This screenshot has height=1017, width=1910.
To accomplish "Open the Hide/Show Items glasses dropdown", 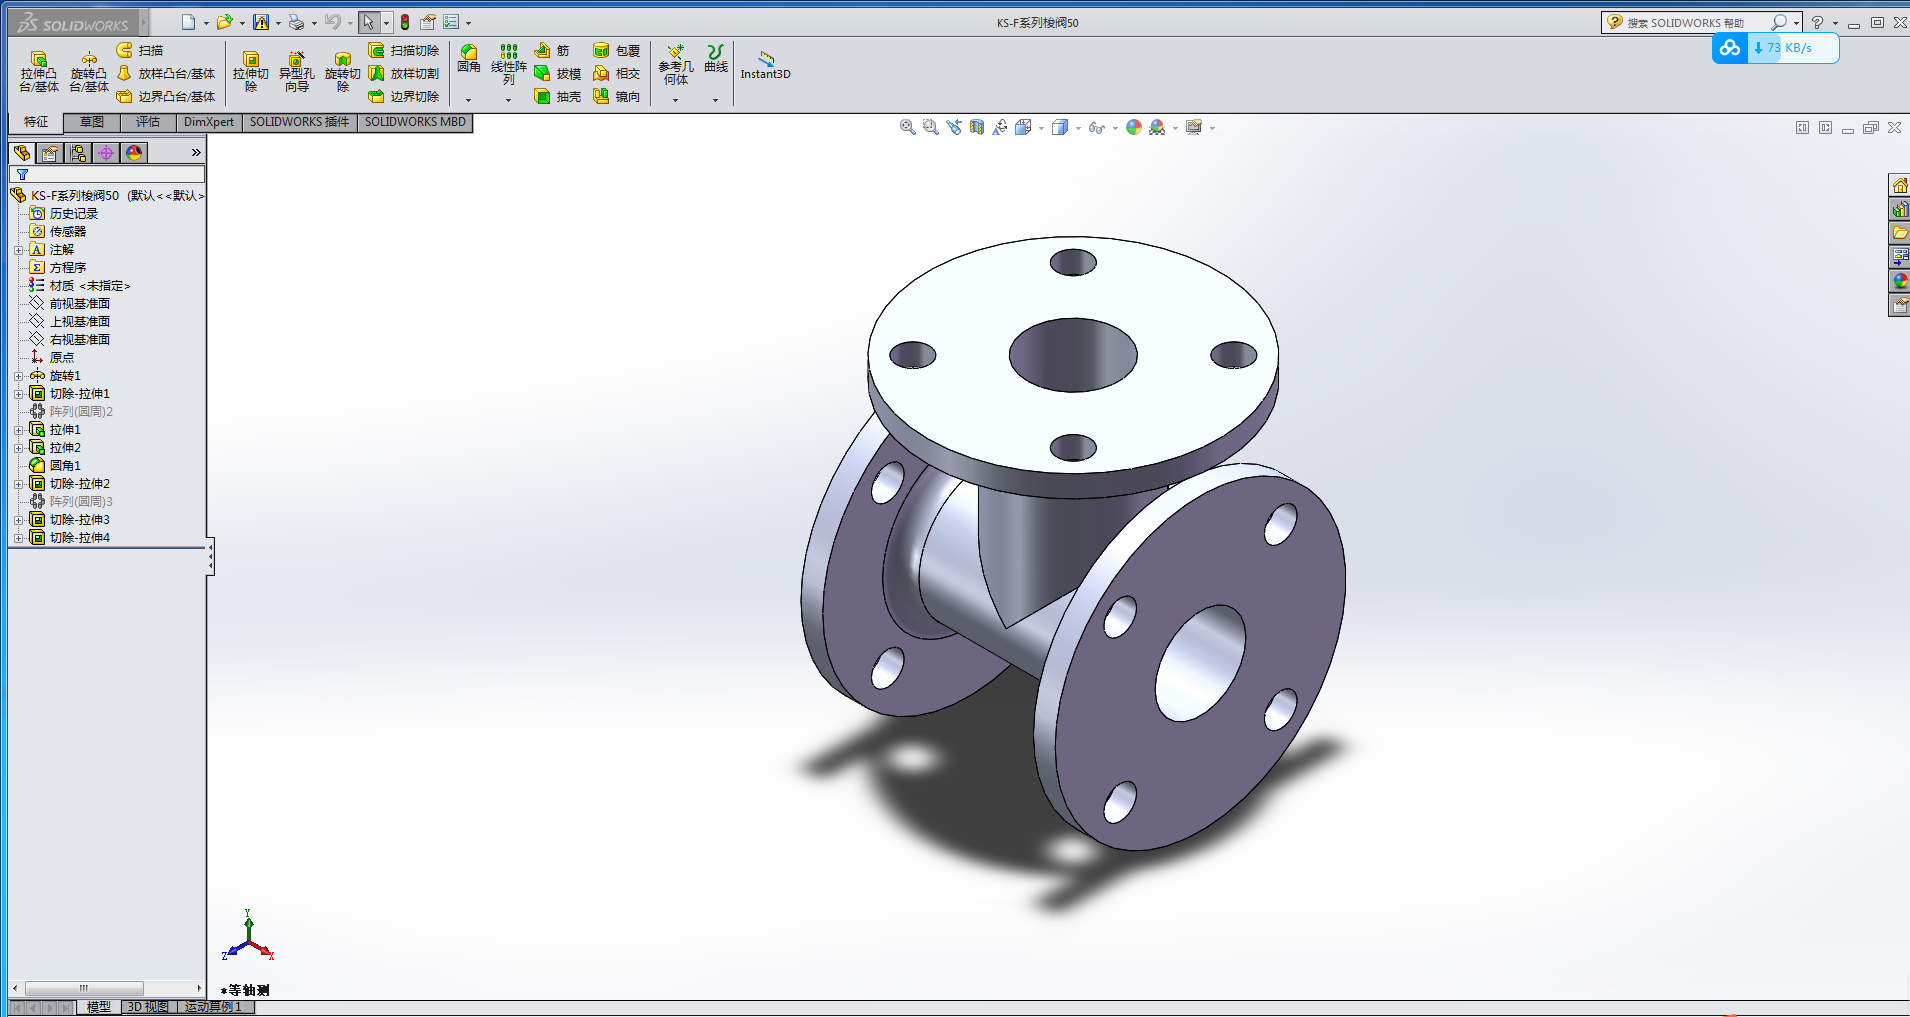I will point(1115,128).
